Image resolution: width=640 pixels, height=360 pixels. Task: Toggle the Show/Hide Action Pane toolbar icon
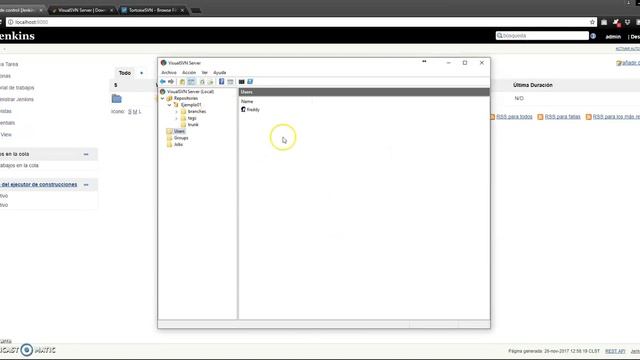(x=230, y=82)
